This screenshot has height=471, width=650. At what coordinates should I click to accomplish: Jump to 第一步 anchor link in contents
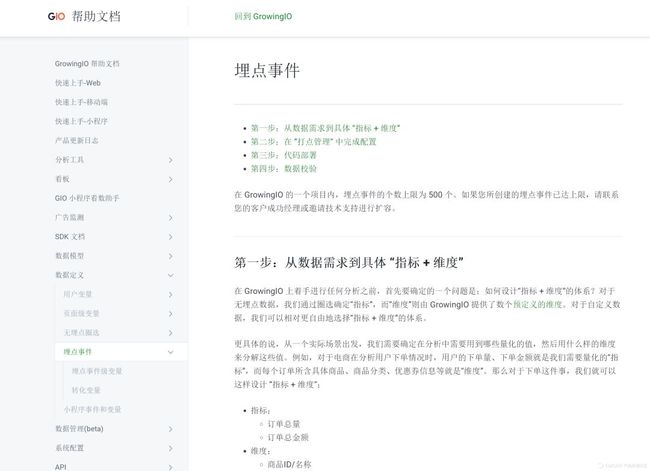(325, 128)
